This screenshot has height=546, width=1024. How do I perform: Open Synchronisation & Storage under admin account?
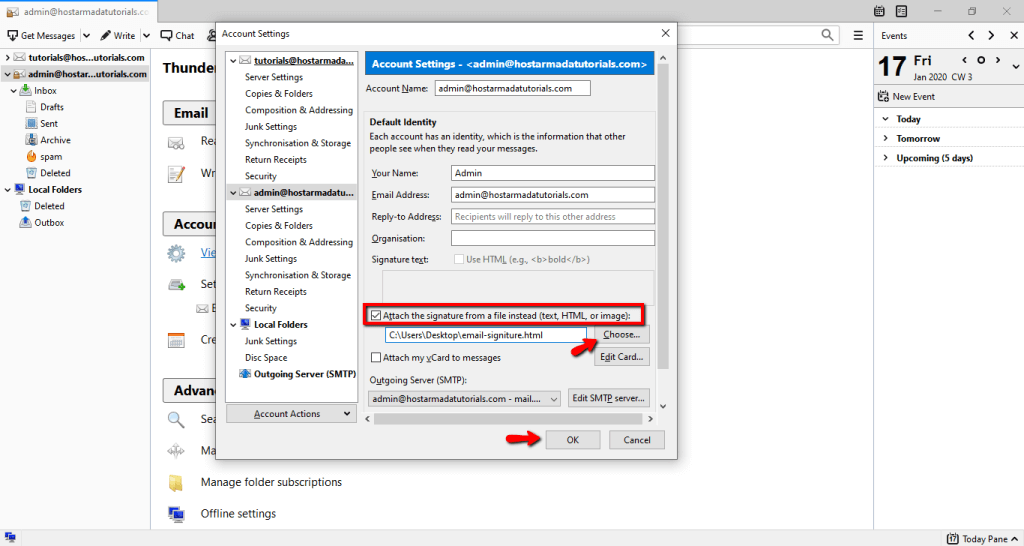(x=298, y=275)
